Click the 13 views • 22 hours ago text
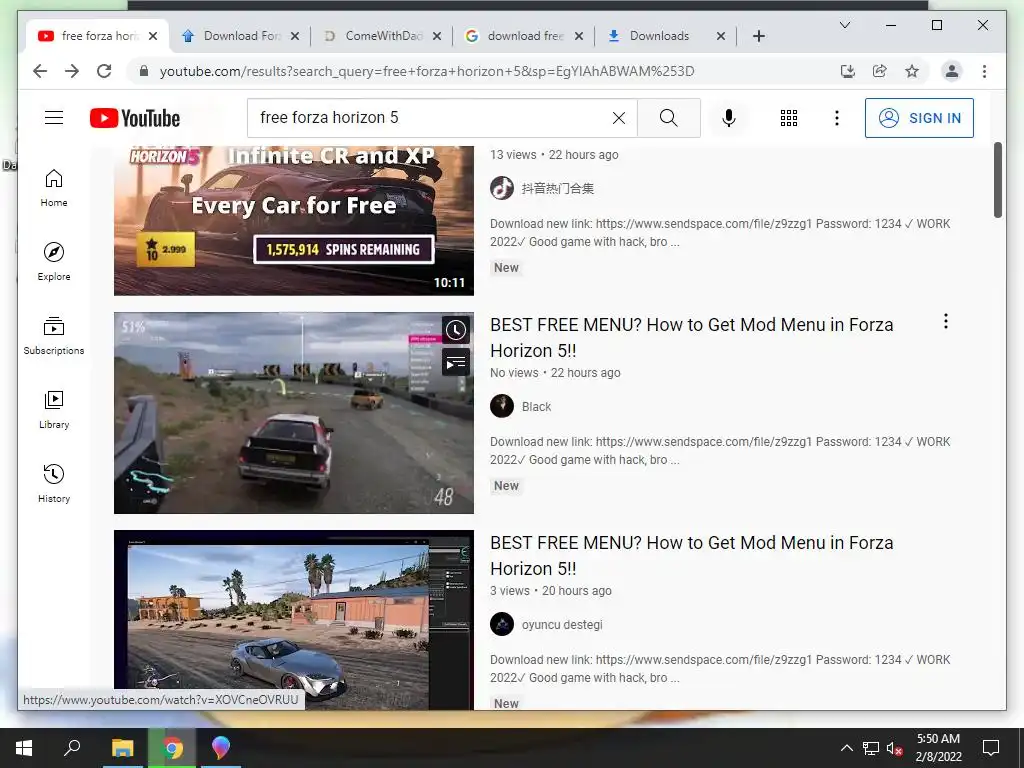This screenshot has height=768, width=1024. point(554,155)
